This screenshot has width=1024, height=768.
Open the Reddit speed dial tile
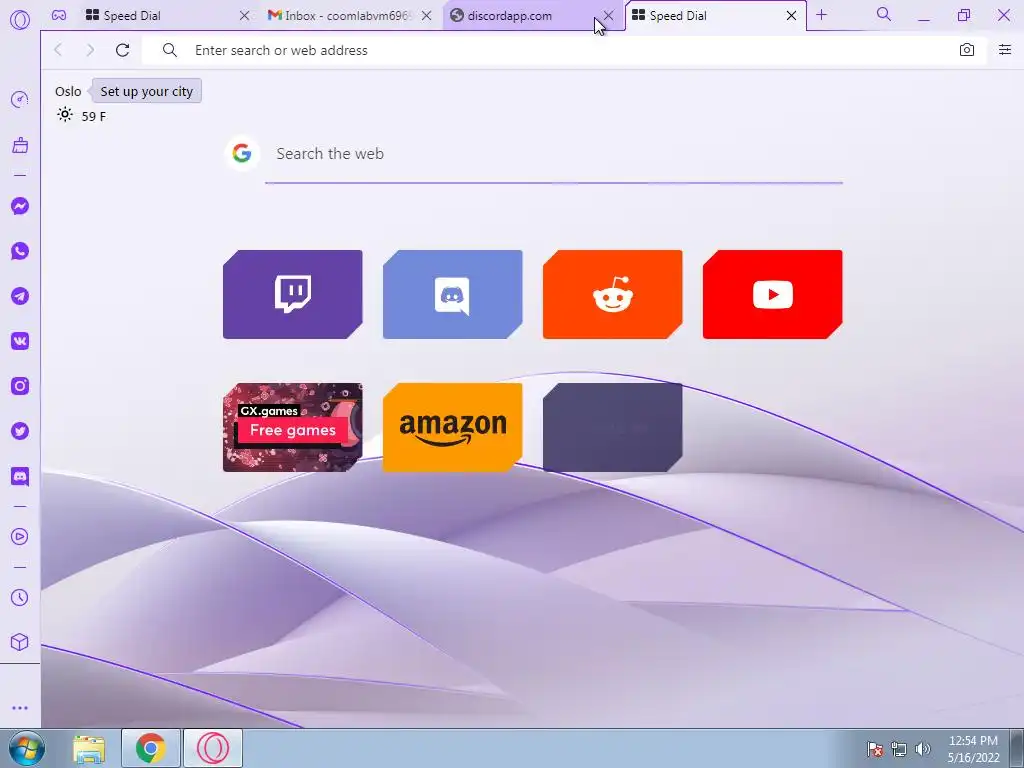click(613, 295)
